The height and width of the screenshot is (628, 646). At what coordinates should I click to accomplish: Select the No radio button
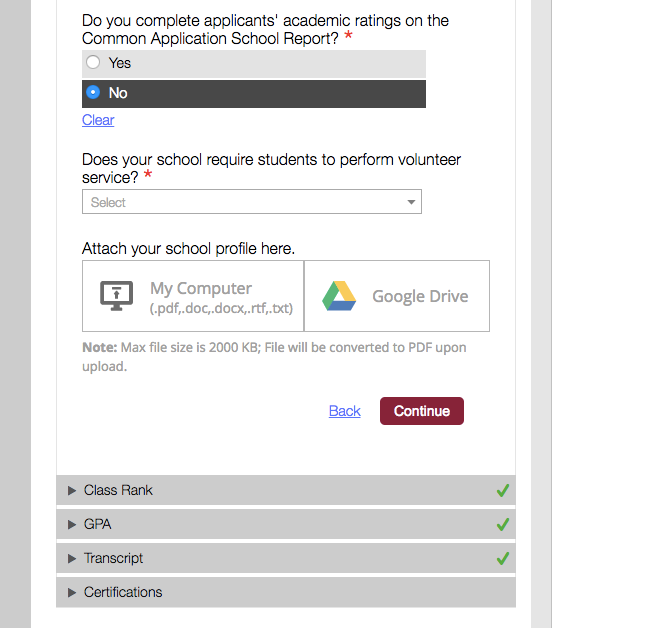coord(93,92)
